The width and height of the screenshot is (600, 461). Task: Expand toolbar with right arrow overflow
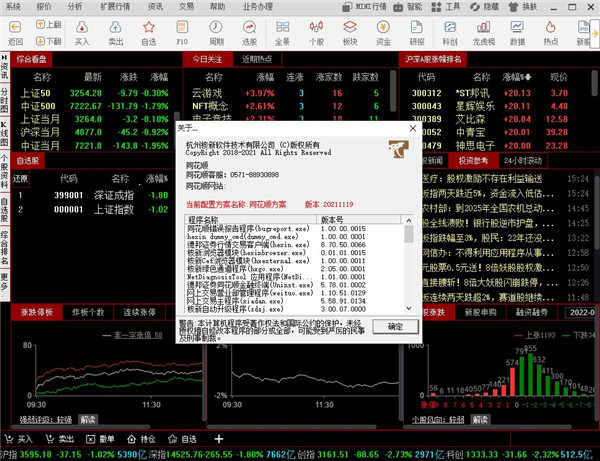click(x=595, y=34)
